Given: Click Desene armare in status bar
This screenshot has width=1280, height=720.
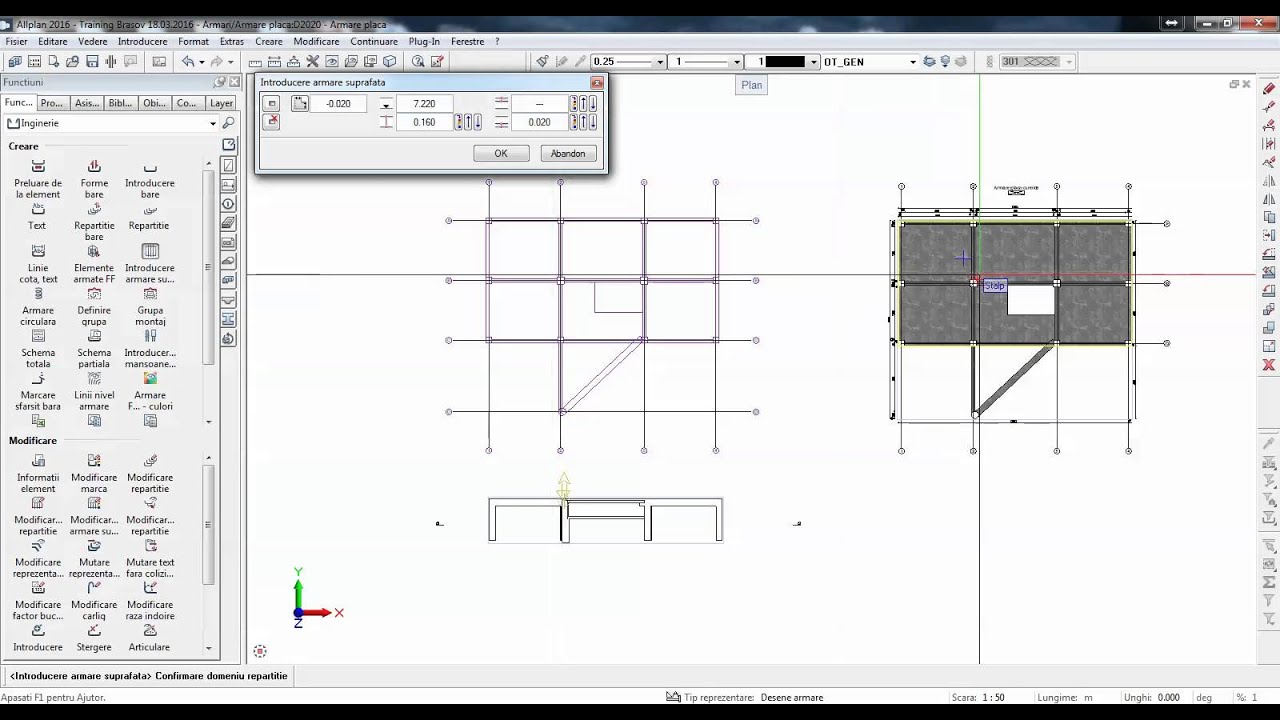Looking at the screenshot, I should pyautogui.click(x=792, y=697).
